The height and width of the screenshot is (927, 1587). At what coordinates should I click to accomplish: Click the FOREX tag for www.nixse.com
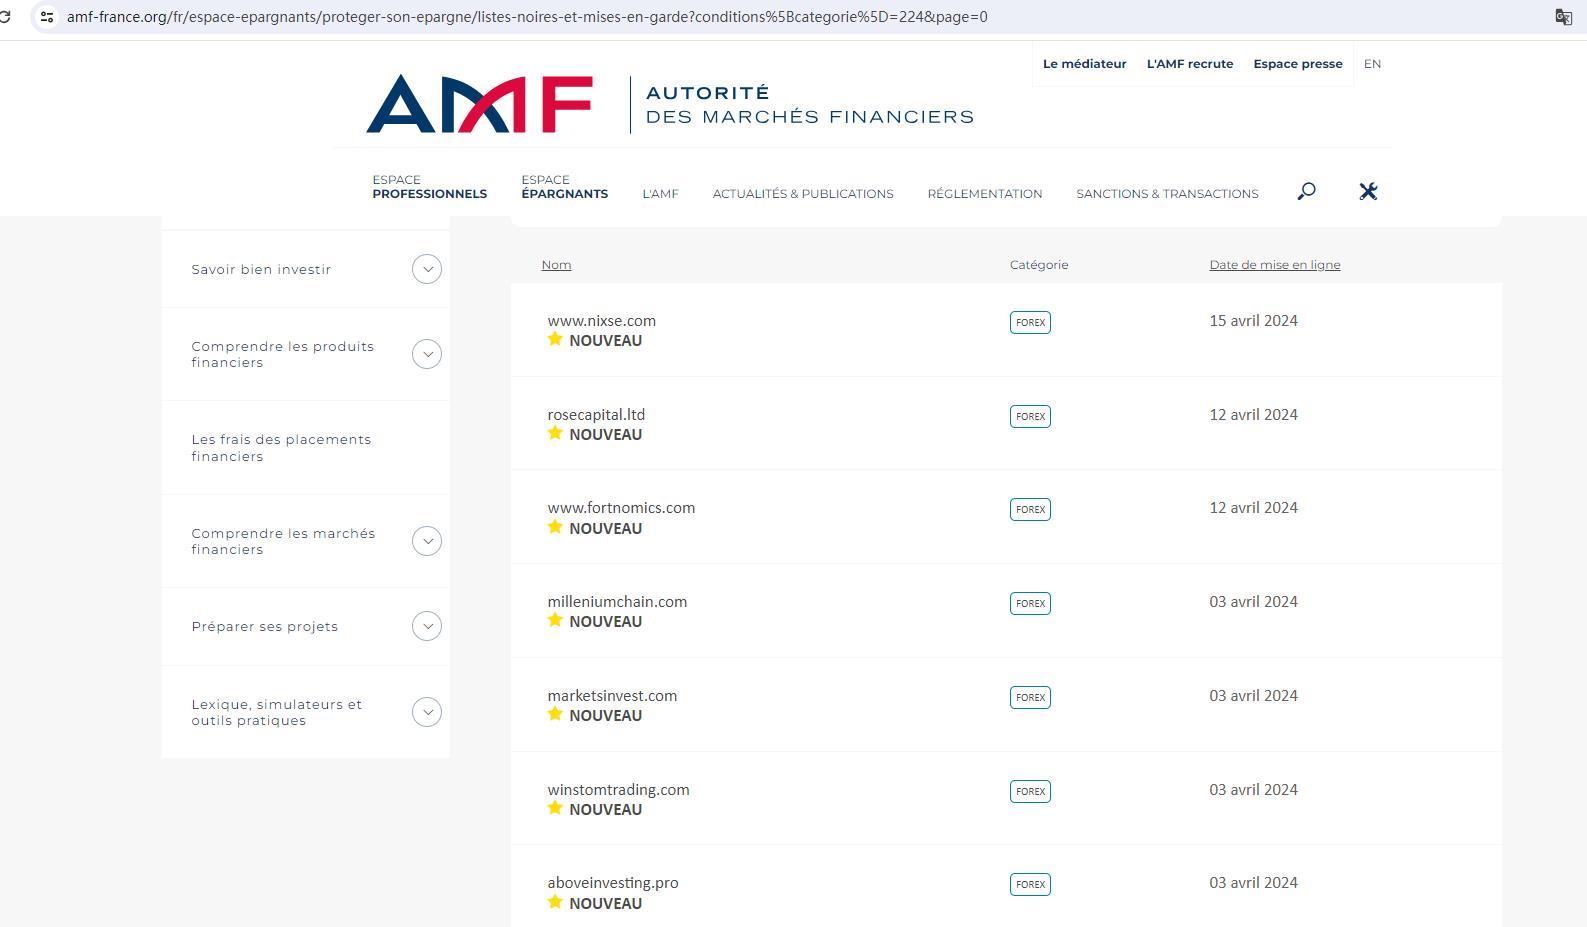1030,323
